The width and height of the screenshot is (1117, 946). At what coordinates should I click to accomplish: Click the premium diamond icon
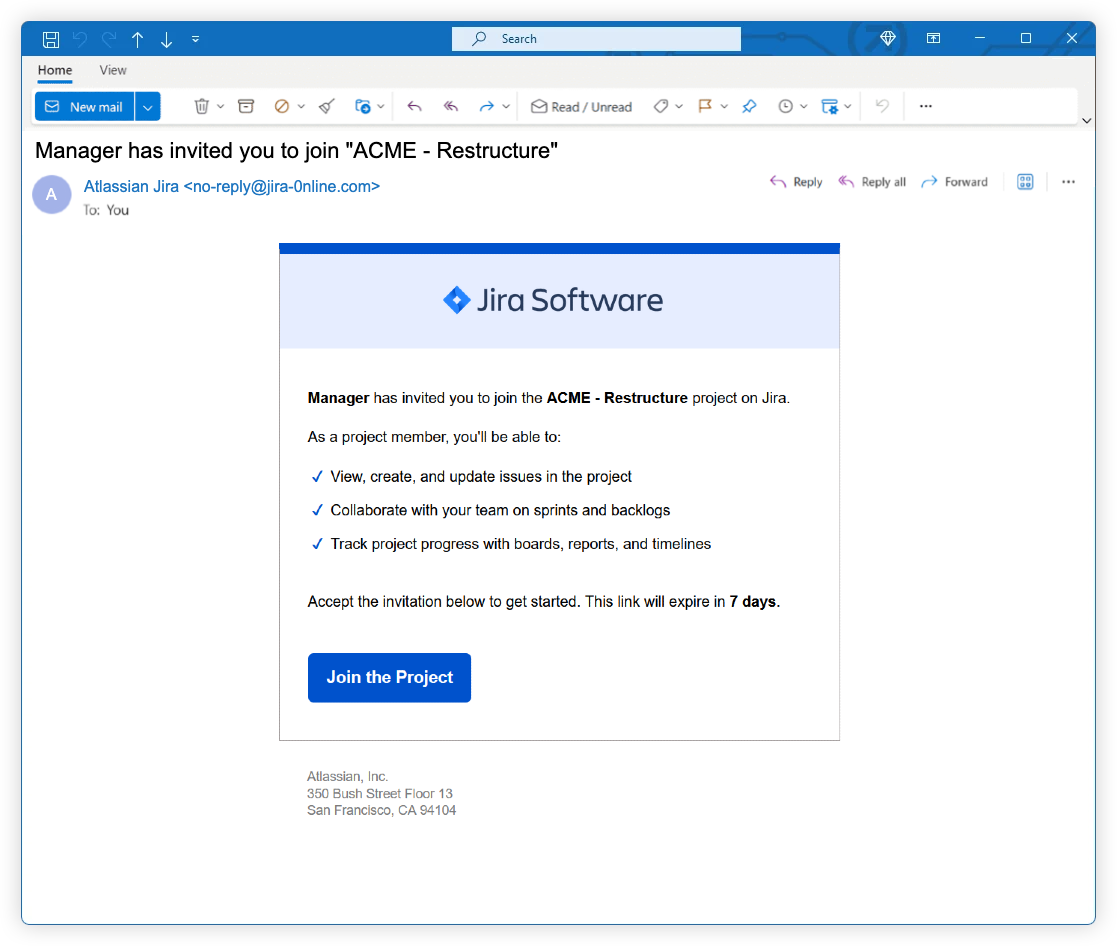coord(888,38)
